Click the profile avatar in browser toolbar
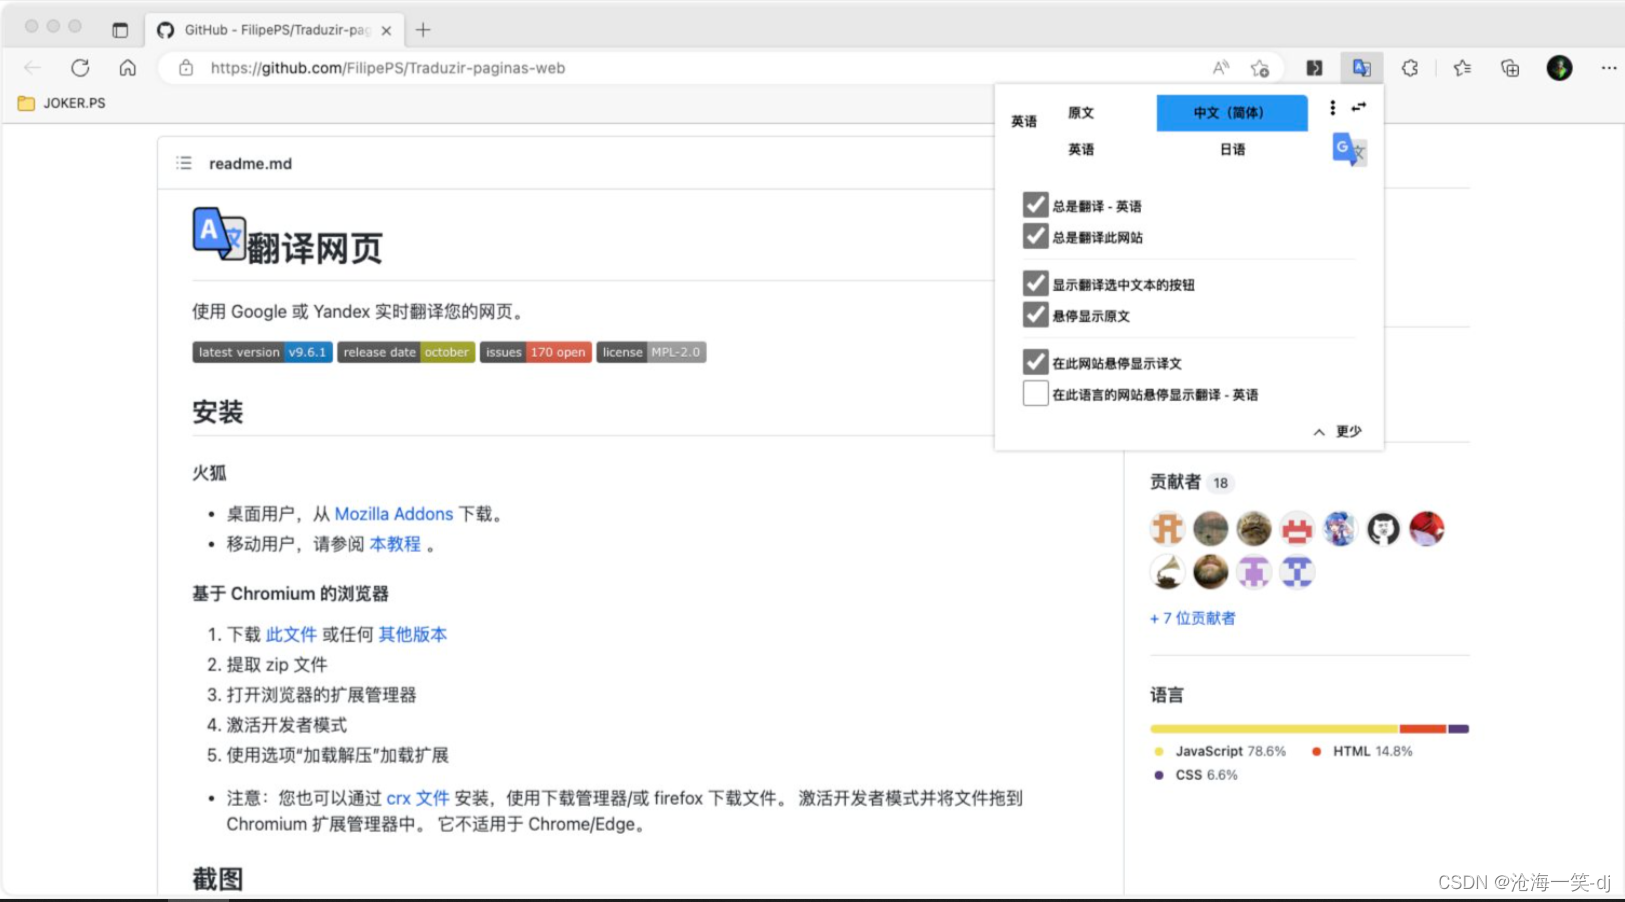Image resolution: width=1625 pixels, height=902 pixels. coord(1559,68)
